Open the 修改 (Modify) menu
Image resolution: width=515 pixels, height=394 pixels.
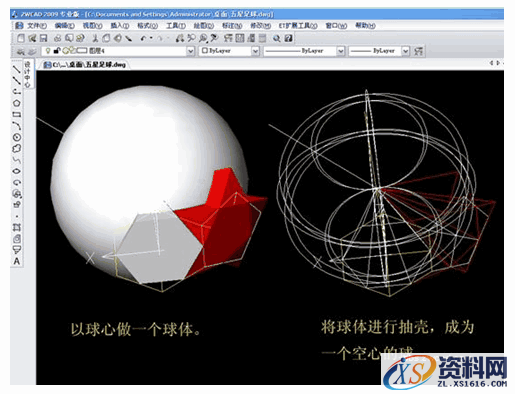point(260,26)
